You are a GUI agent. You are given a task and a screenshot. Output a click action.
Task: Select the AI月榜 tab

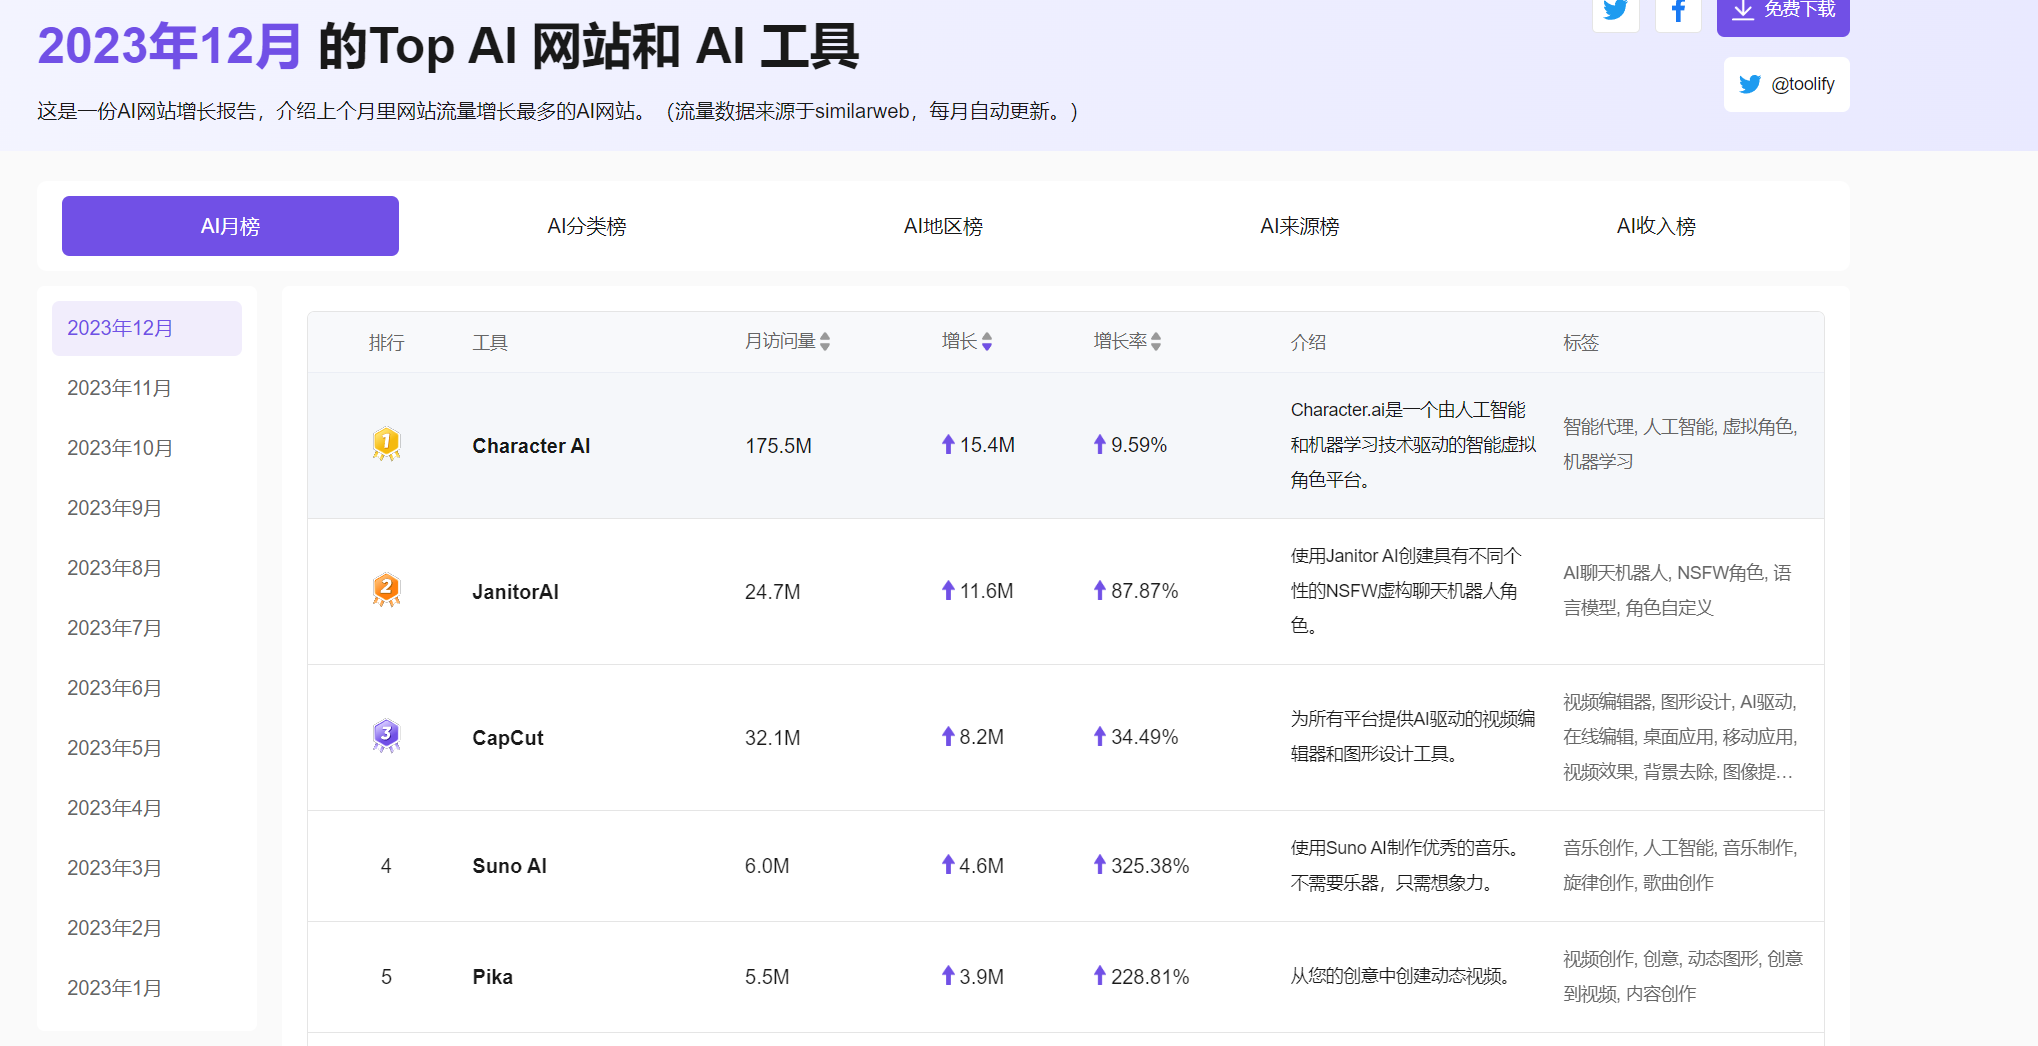[230, 226]
